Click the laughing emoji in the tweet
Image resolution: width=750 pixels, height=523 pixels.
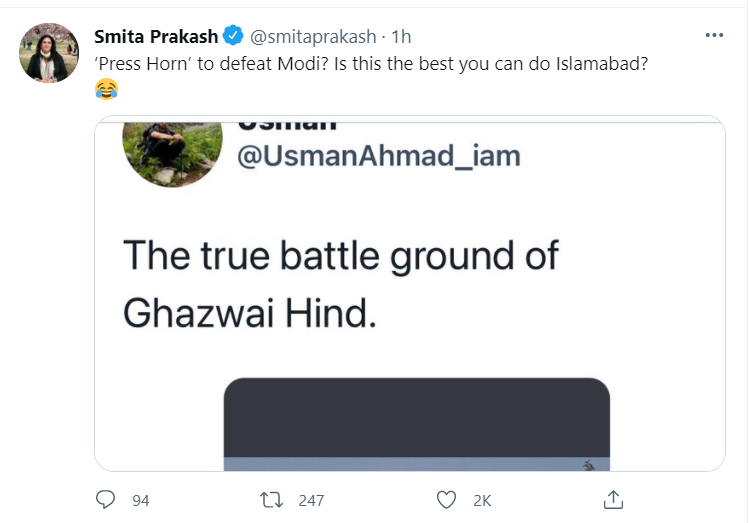(x=106, y=90)
